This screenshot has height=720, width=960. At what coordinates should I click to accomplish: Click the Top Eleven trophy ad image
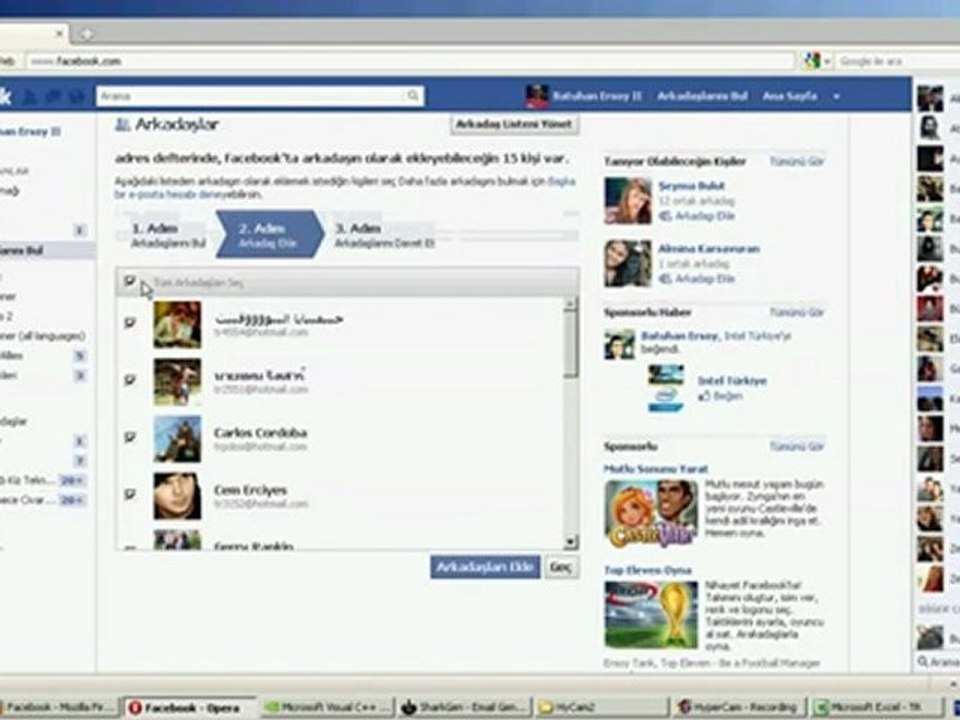click(x=651, y=614)
